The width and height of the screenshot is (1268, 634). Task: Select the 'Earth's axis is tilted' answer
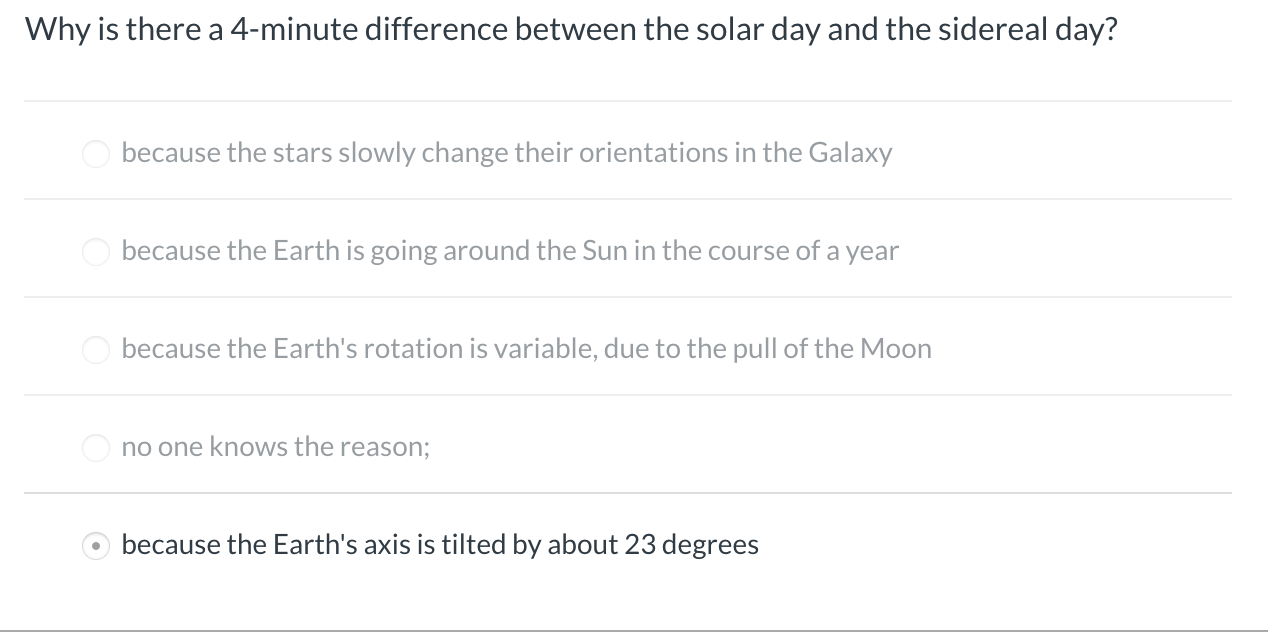(x=438, y=546)
